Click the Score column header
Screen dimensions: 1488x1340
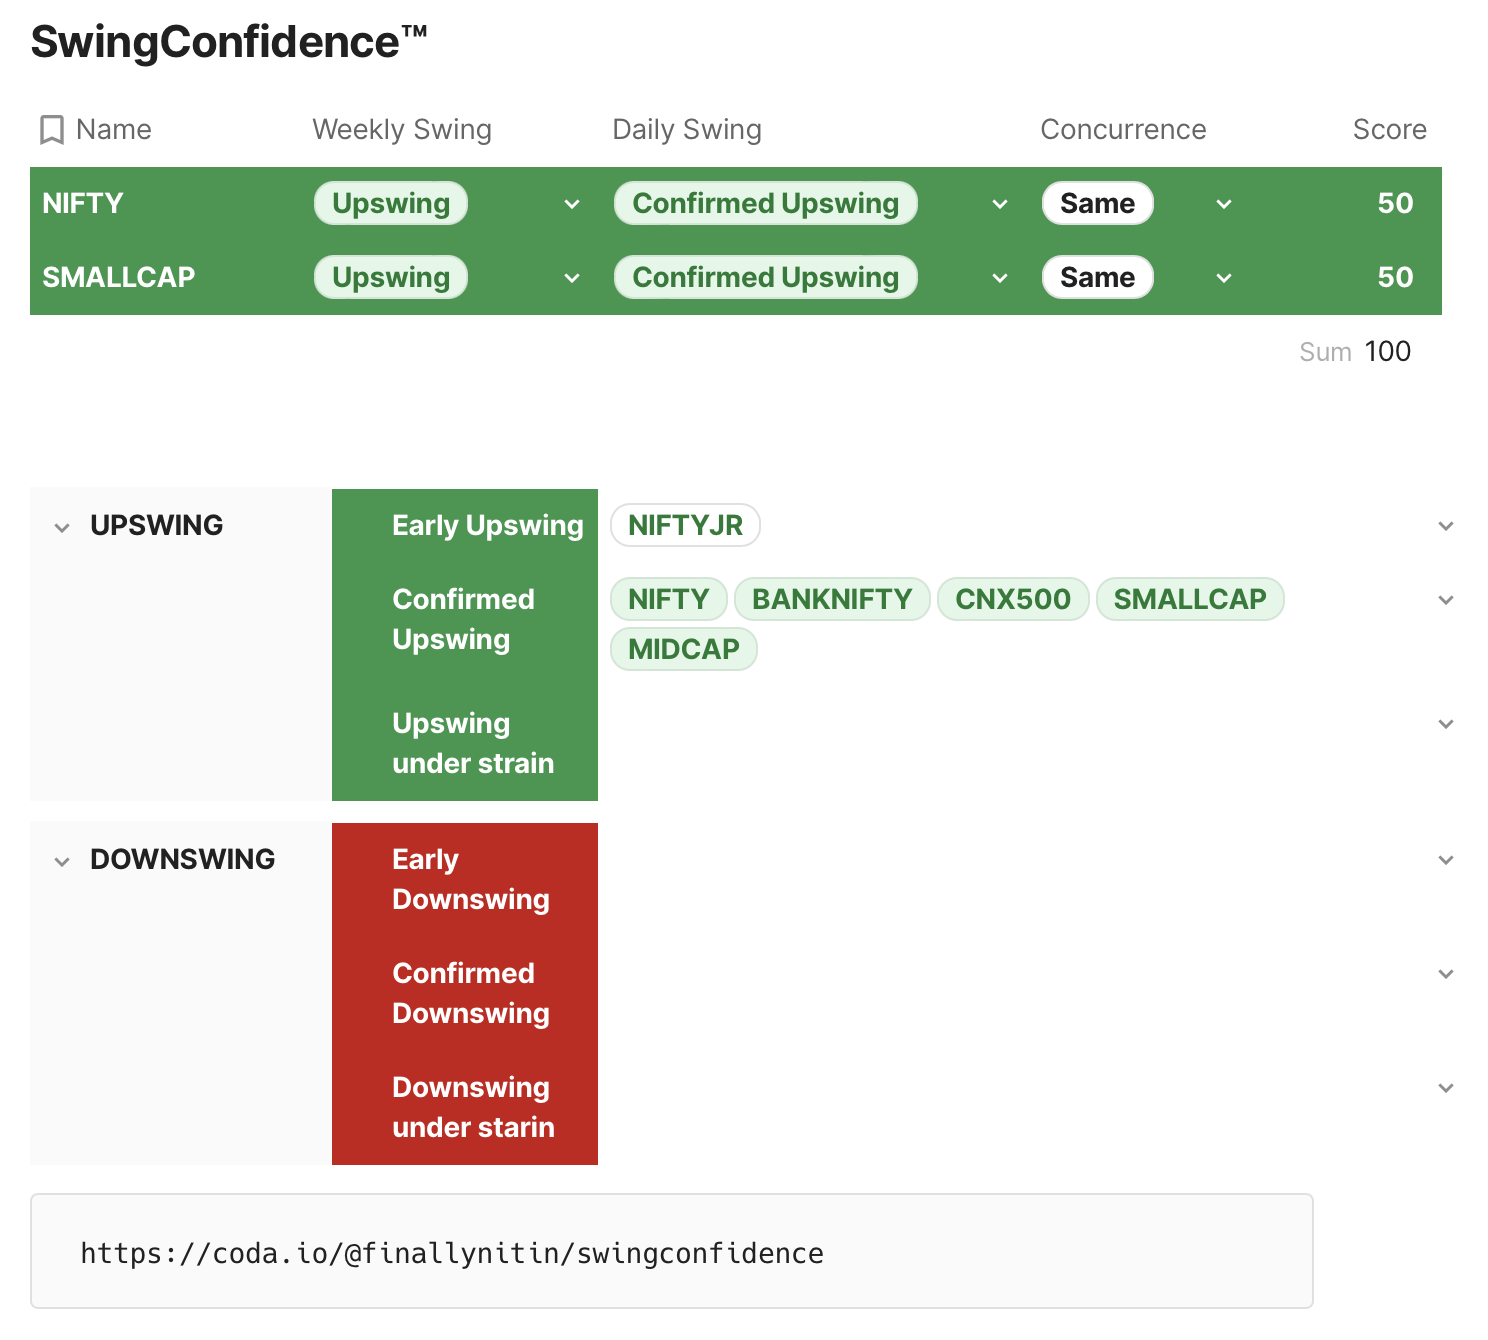click(x=1390, y=130)
